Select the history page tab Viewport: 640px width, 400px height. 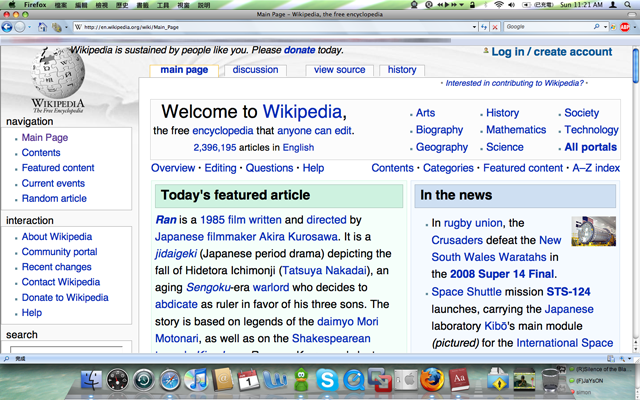(402, 70)
